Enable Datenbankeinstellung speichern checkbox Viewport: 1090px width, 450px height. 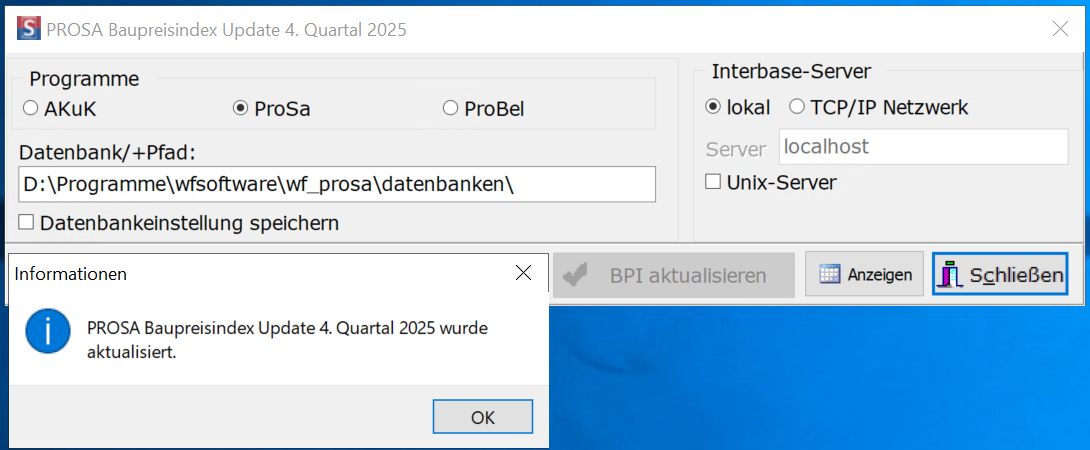point(26,223)
